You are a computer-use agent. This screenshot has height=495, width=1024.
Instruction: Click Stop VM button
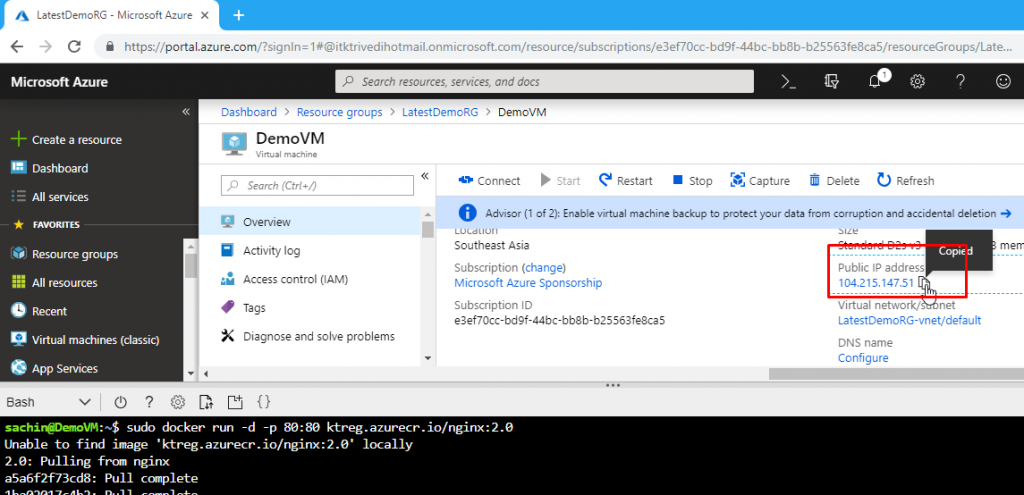coord(692,181)
